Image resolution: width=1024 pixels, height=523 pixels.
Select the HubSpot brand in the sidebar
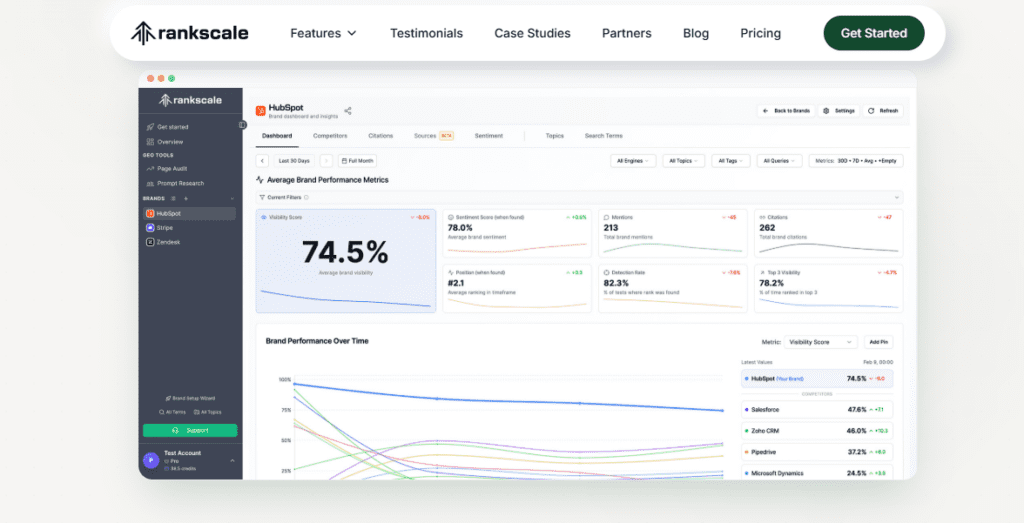pos(189,214)
